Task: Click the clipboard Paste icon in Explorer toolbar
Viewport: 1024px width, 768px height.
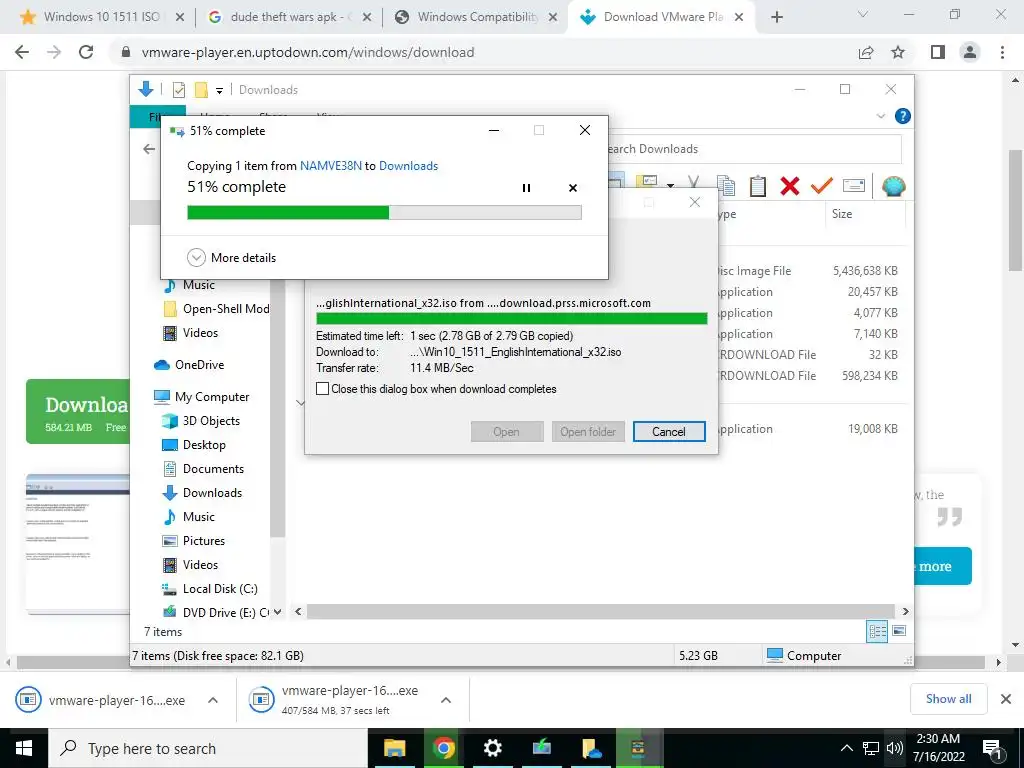Action: tap(758, 186)
